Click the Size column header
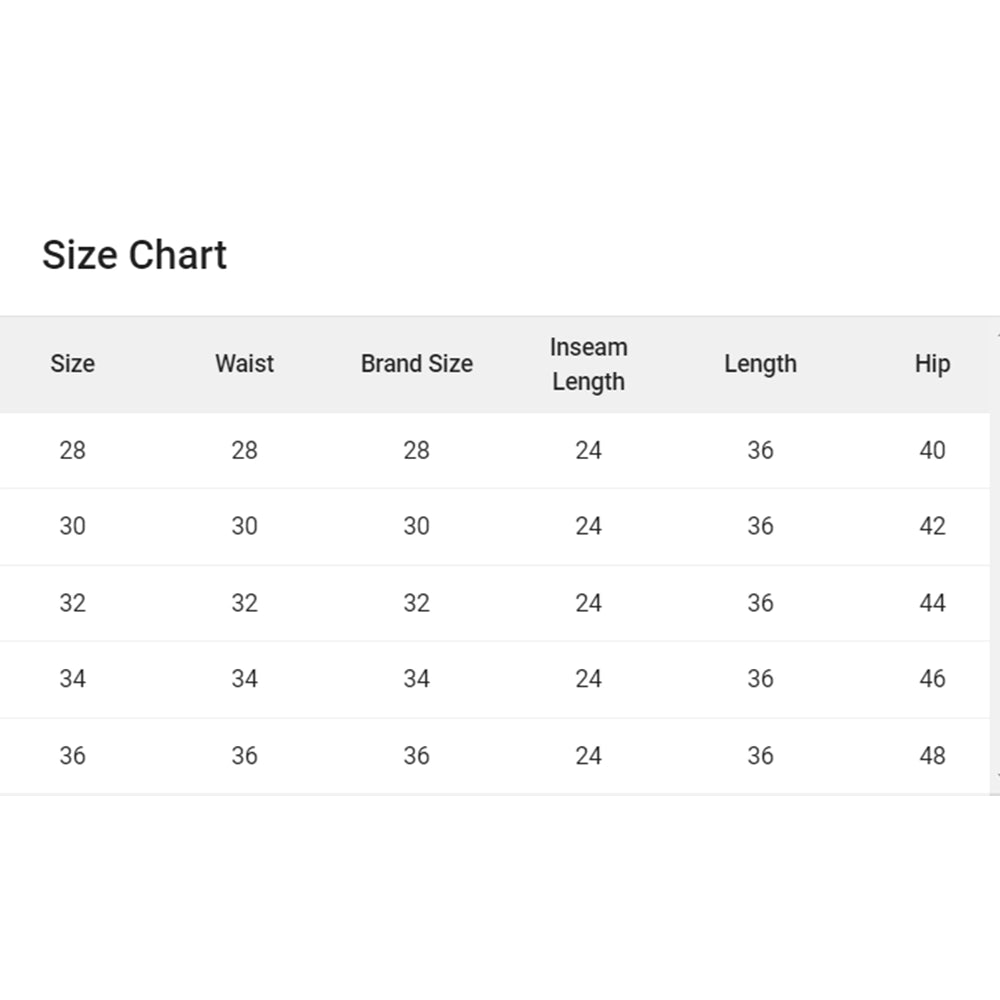Image resolution: width=1000 pixels, height=1000 pixels. (72, 364)
